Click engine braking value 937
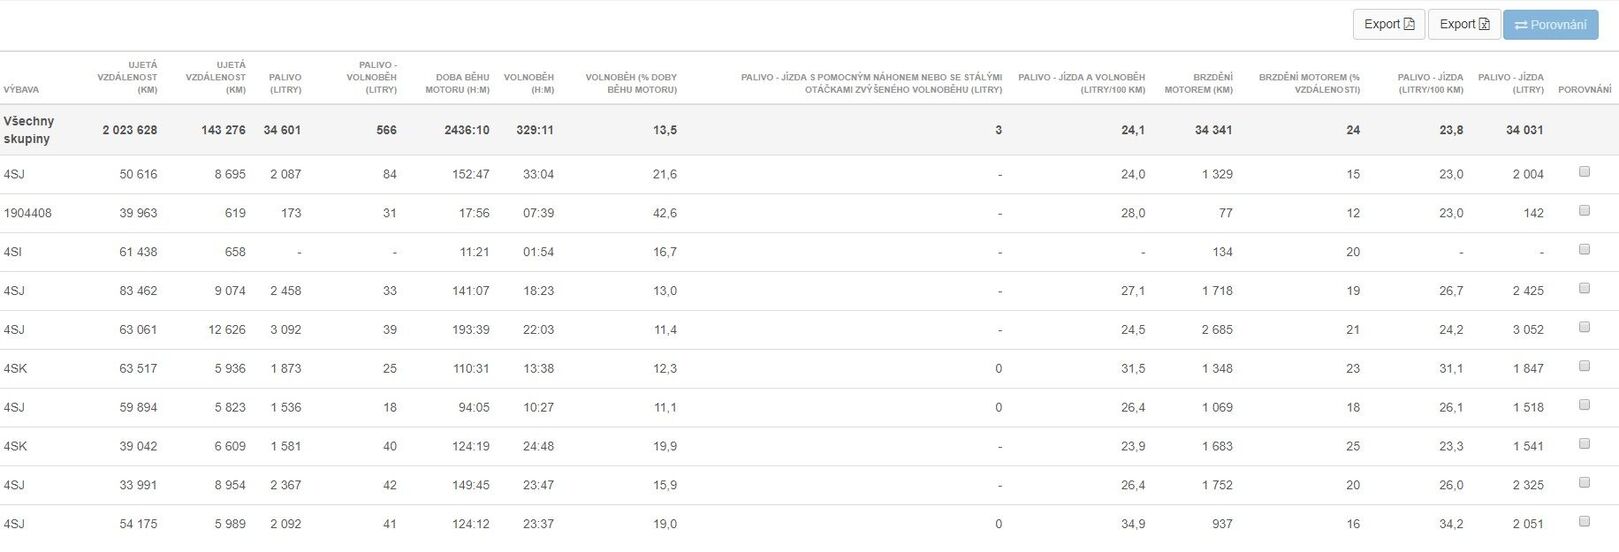The width and height of the screenshot is (1619, 552). (x=1222, y=524)
